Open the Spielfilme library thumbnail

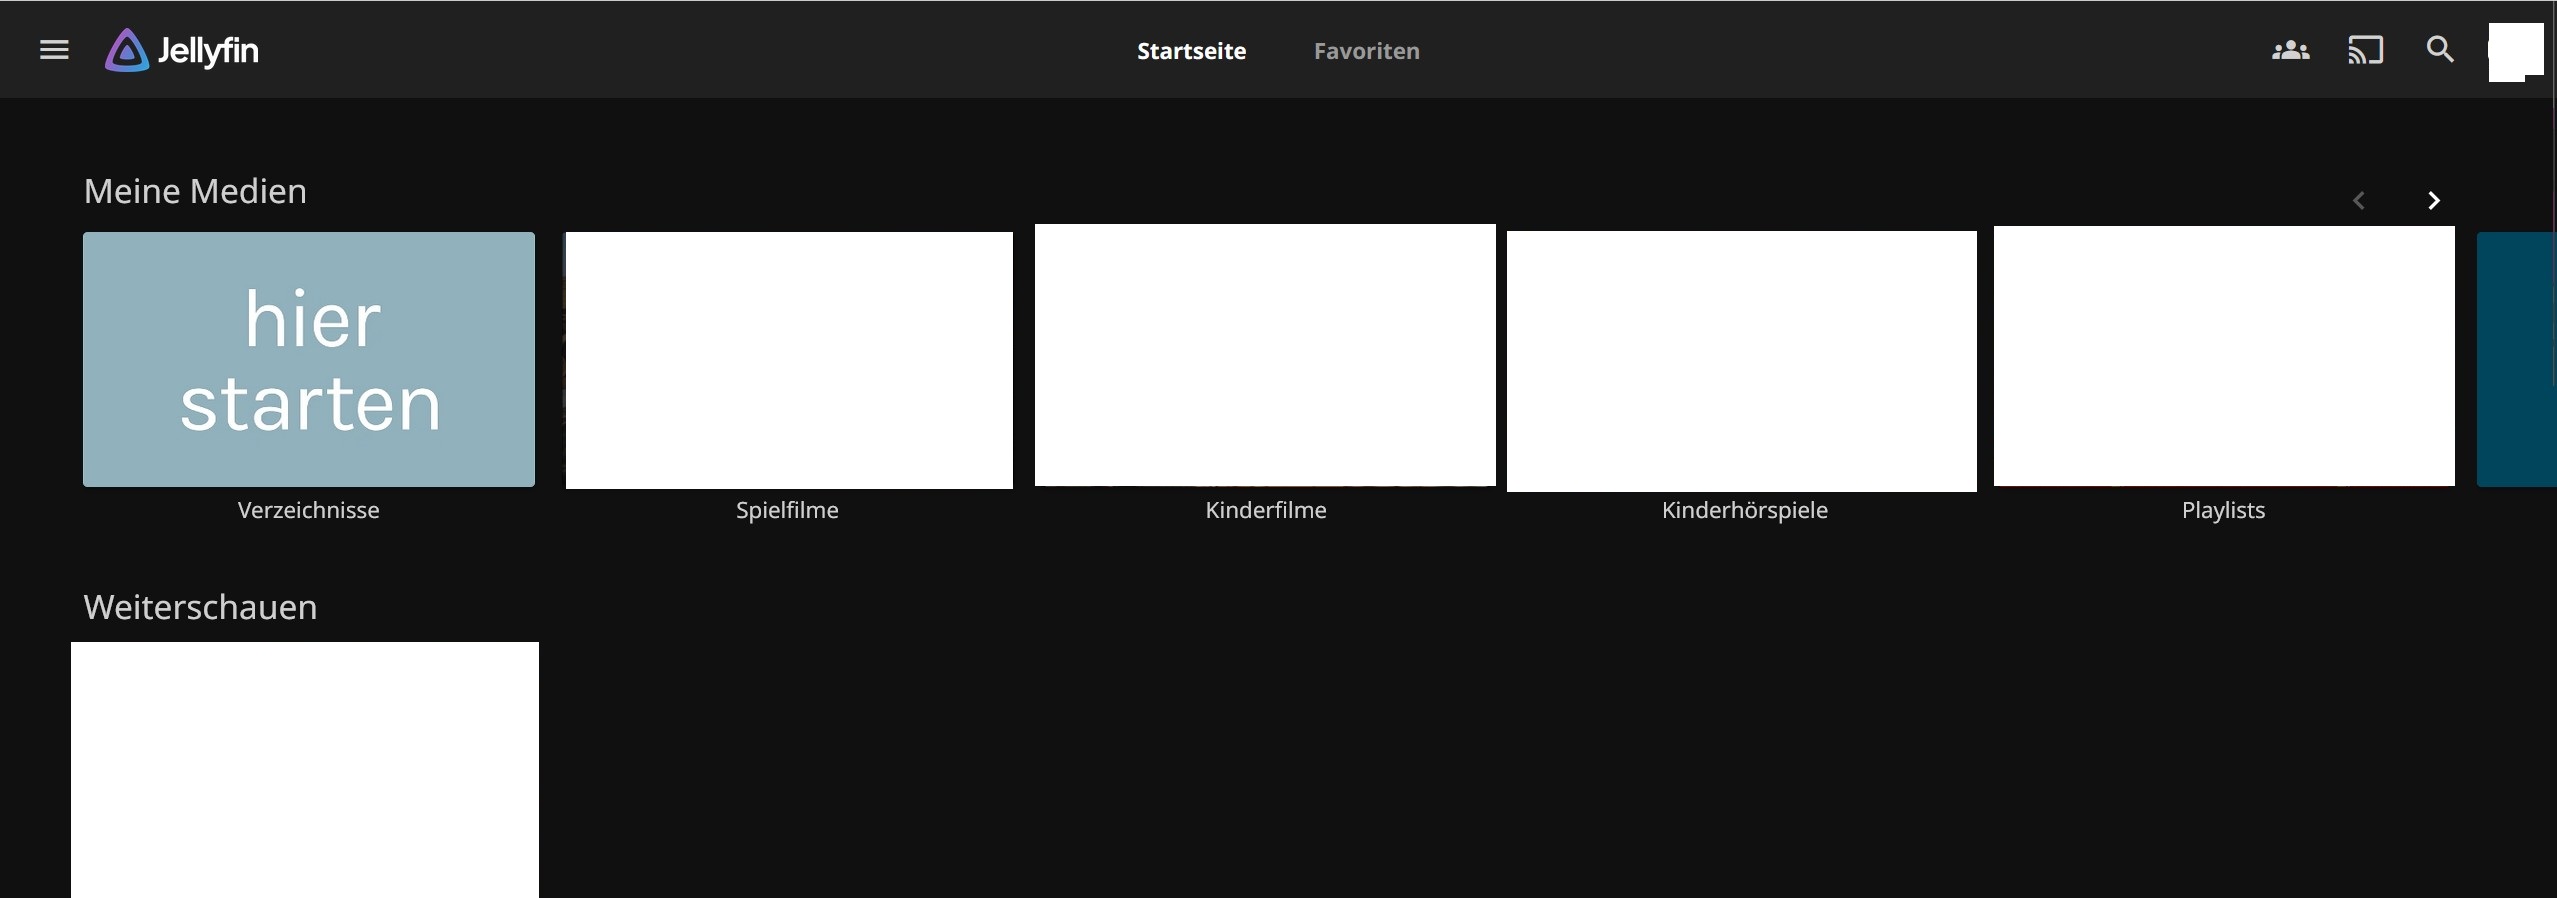(x=789, y=360)
